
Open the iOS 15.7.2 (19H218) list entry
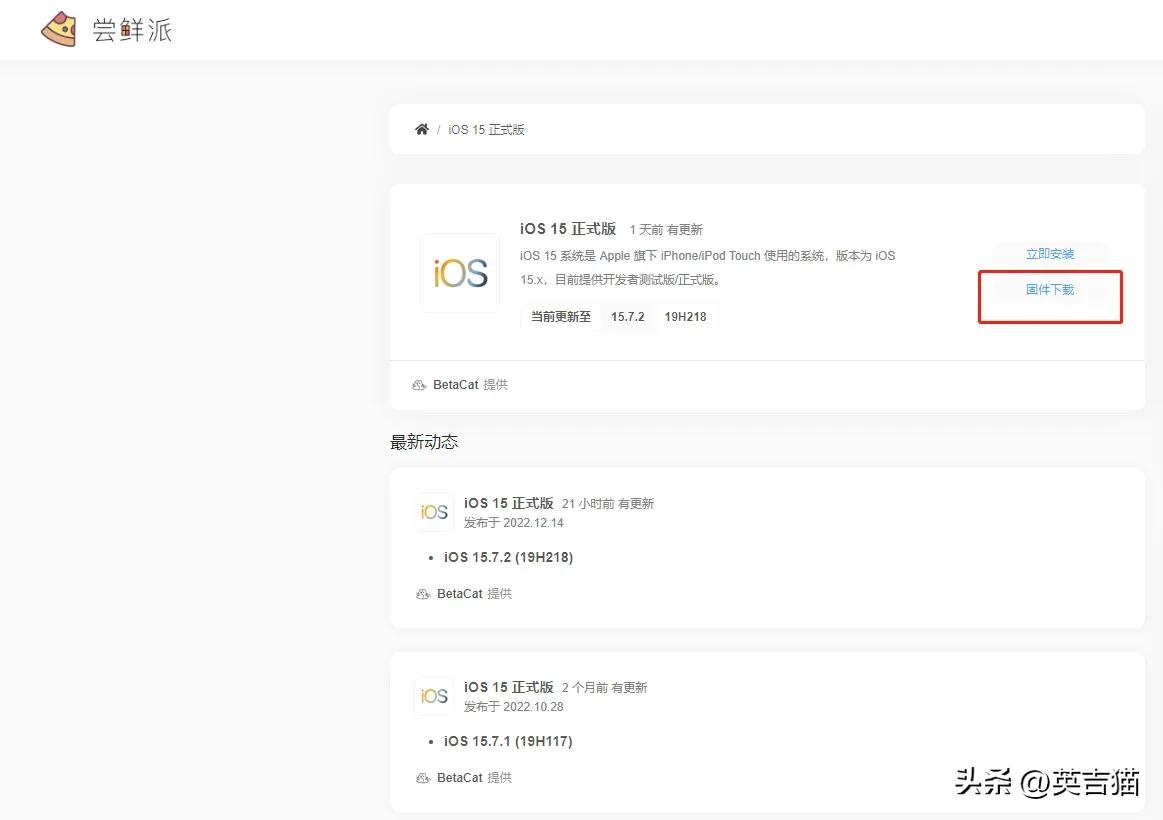[509, 557]
